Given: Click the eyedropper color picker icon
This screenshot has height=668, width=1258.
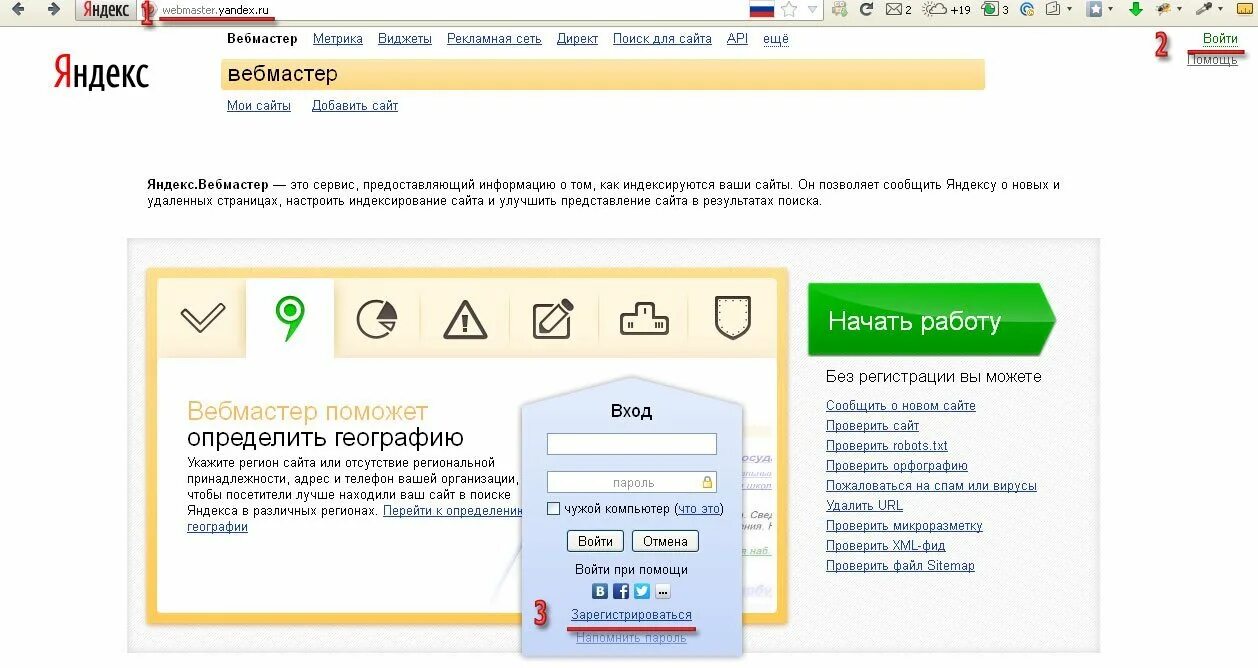Looking at the screenshot, I should [1204, 9].
